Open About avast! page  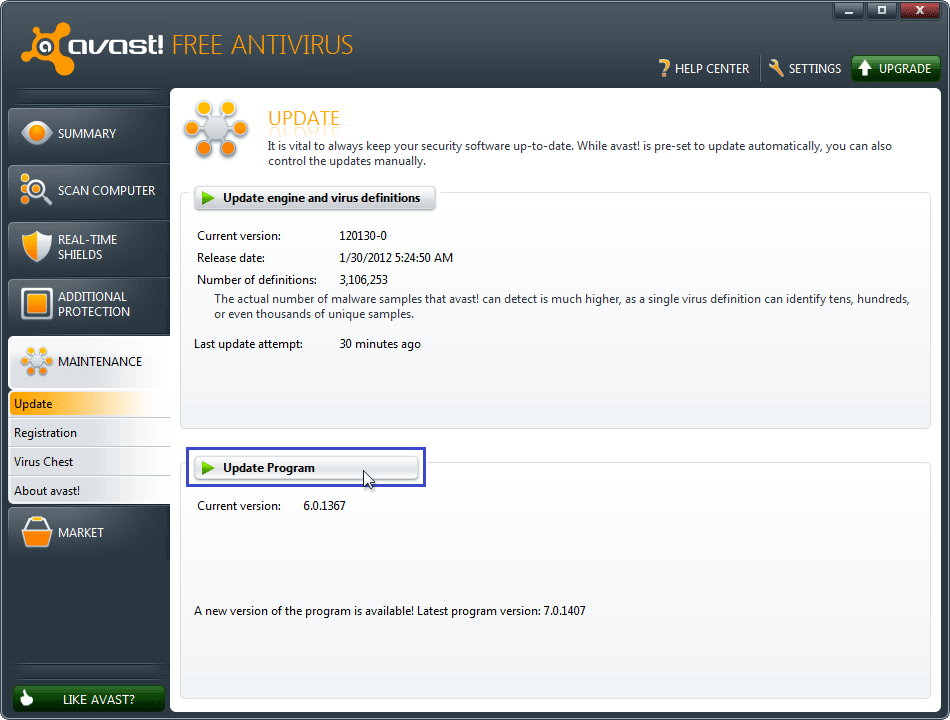click(89, 491)
